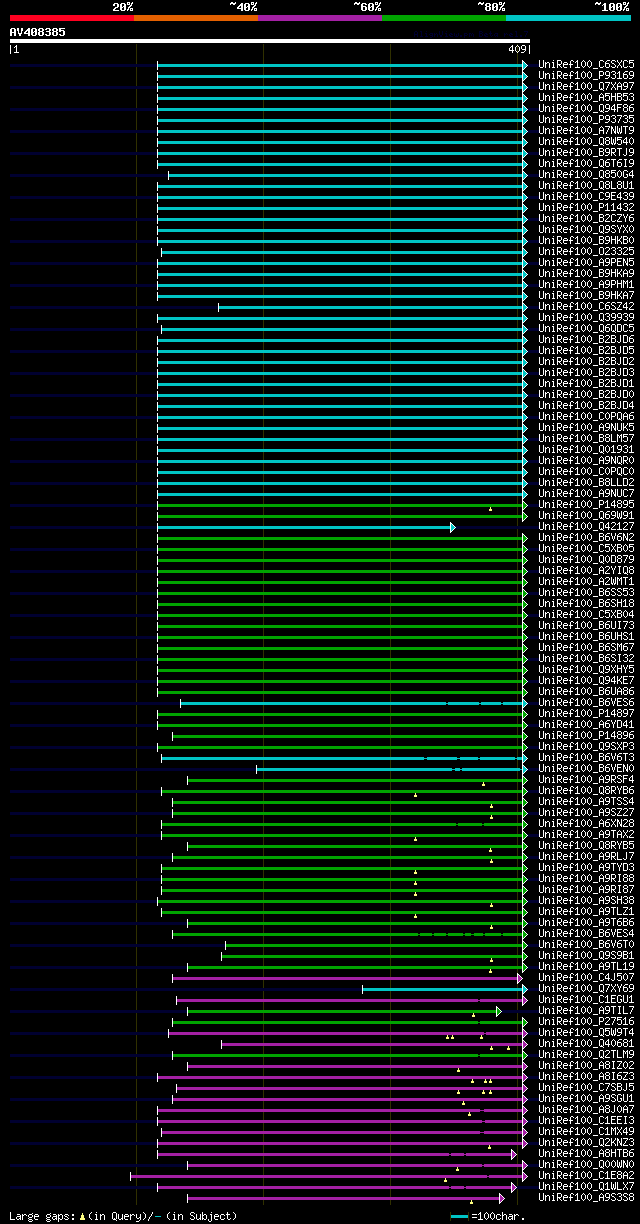Select the UniRef100_A2YIQ8 label
The image size is (640, 1224).
[586, 571]
